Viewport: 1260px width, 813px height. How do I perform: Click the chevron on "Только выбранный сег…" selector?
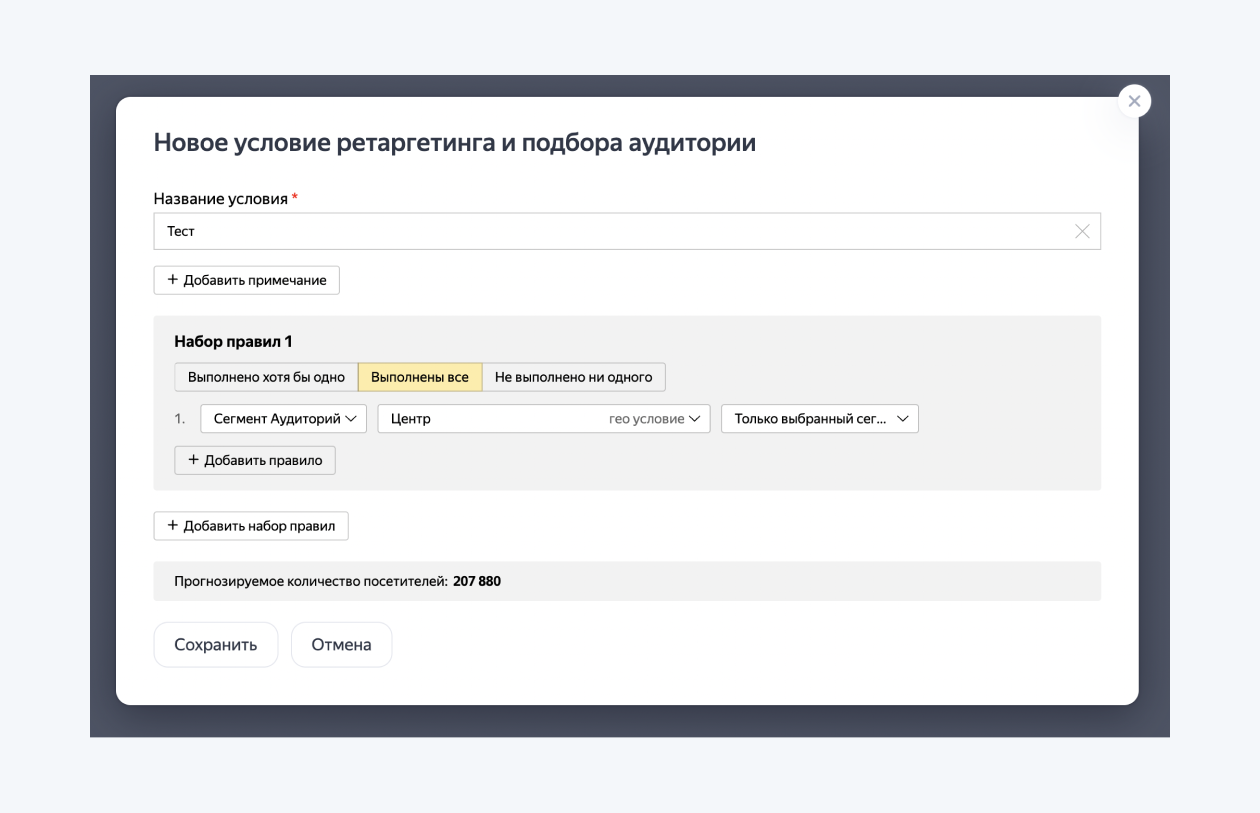[901, 418]
